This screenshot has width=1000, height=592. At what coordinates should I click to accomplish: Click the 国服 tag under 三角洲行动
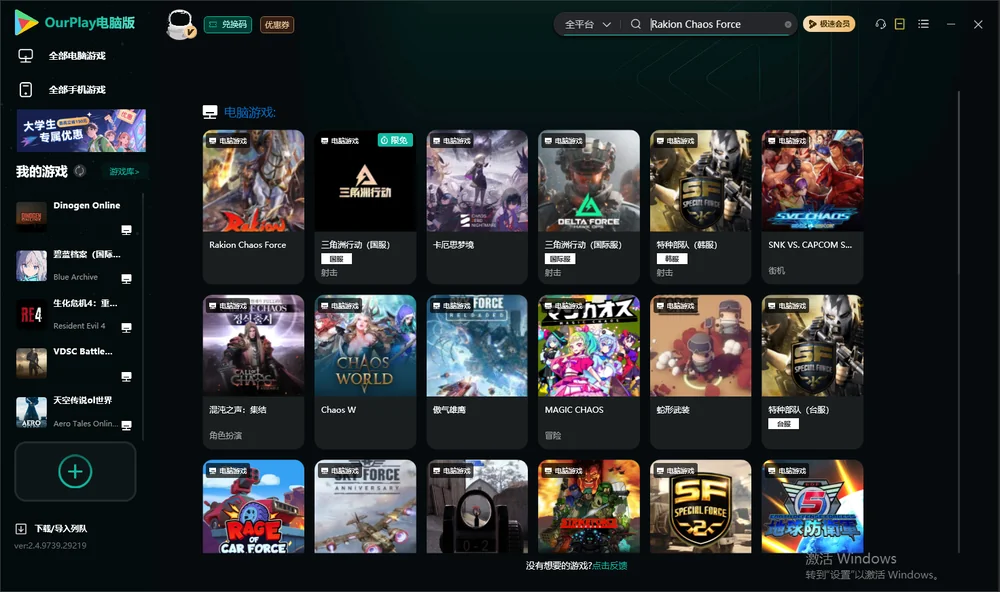pos(336,259)
